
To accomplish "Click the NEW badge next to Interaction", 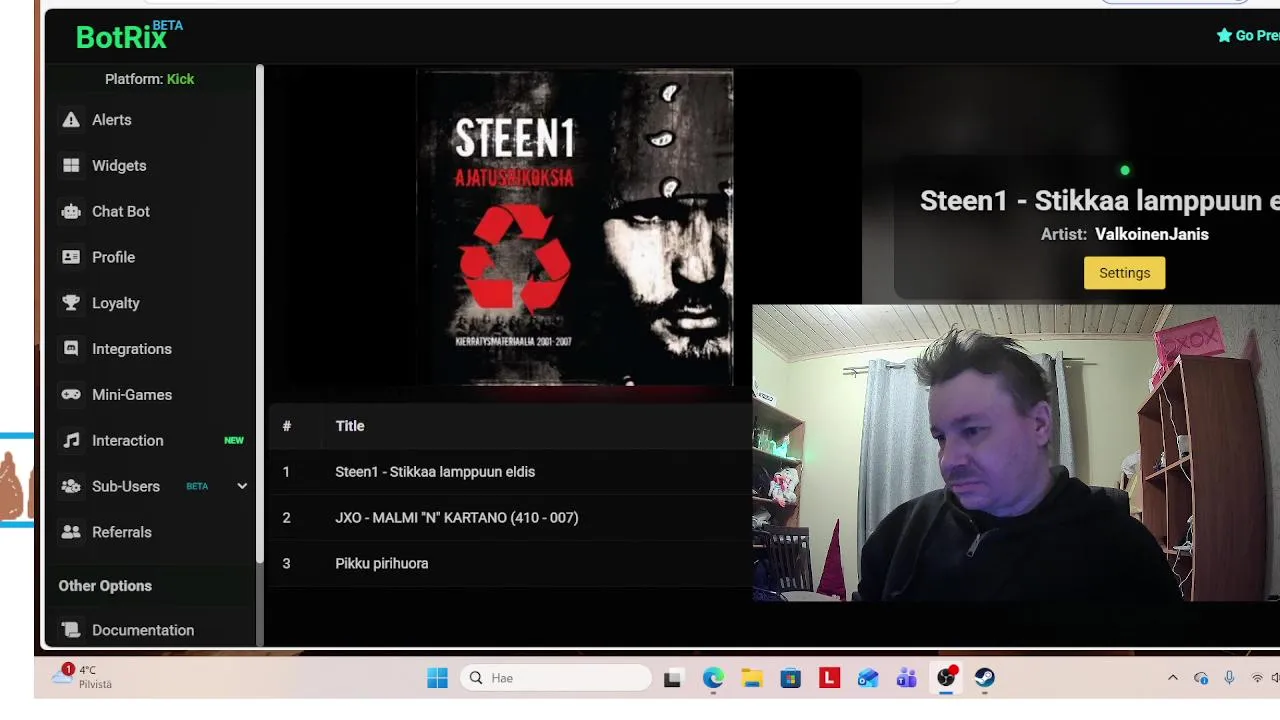I will [x=234, y=441].
